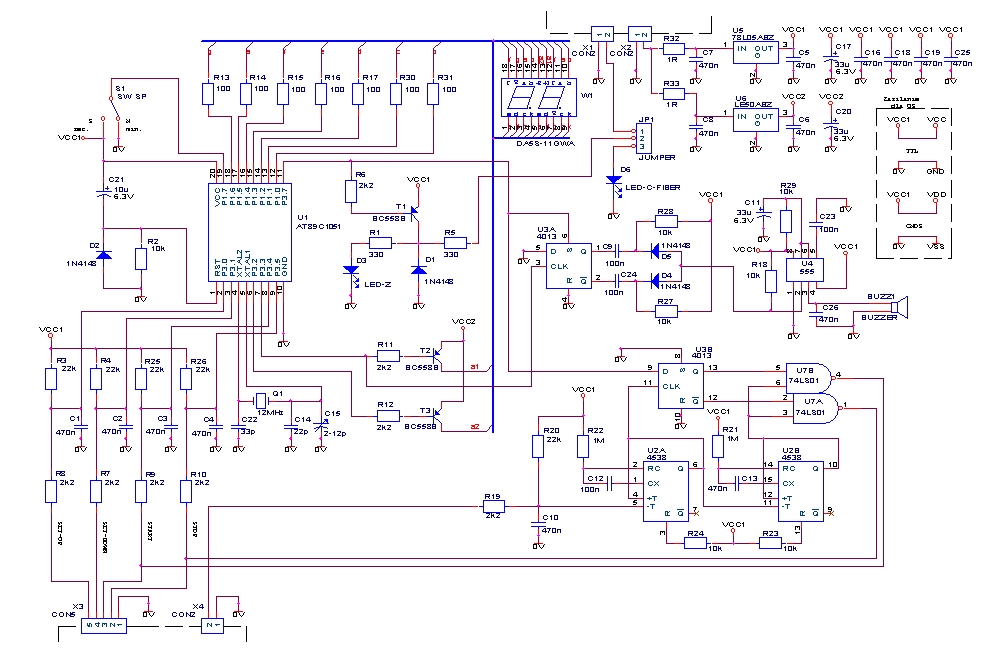Select the R12 resistor label

tap(385, 405)
